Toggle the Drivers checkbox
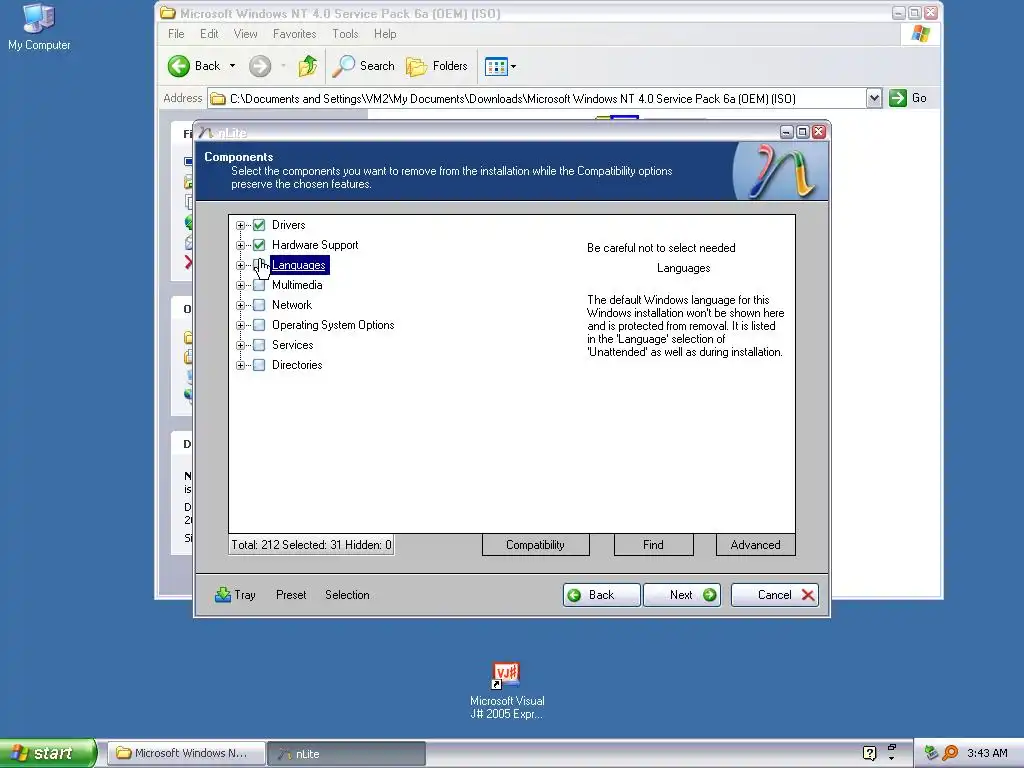Image resolution: width=1024 pixels, height=768 pixels. (x=259, y=225)
